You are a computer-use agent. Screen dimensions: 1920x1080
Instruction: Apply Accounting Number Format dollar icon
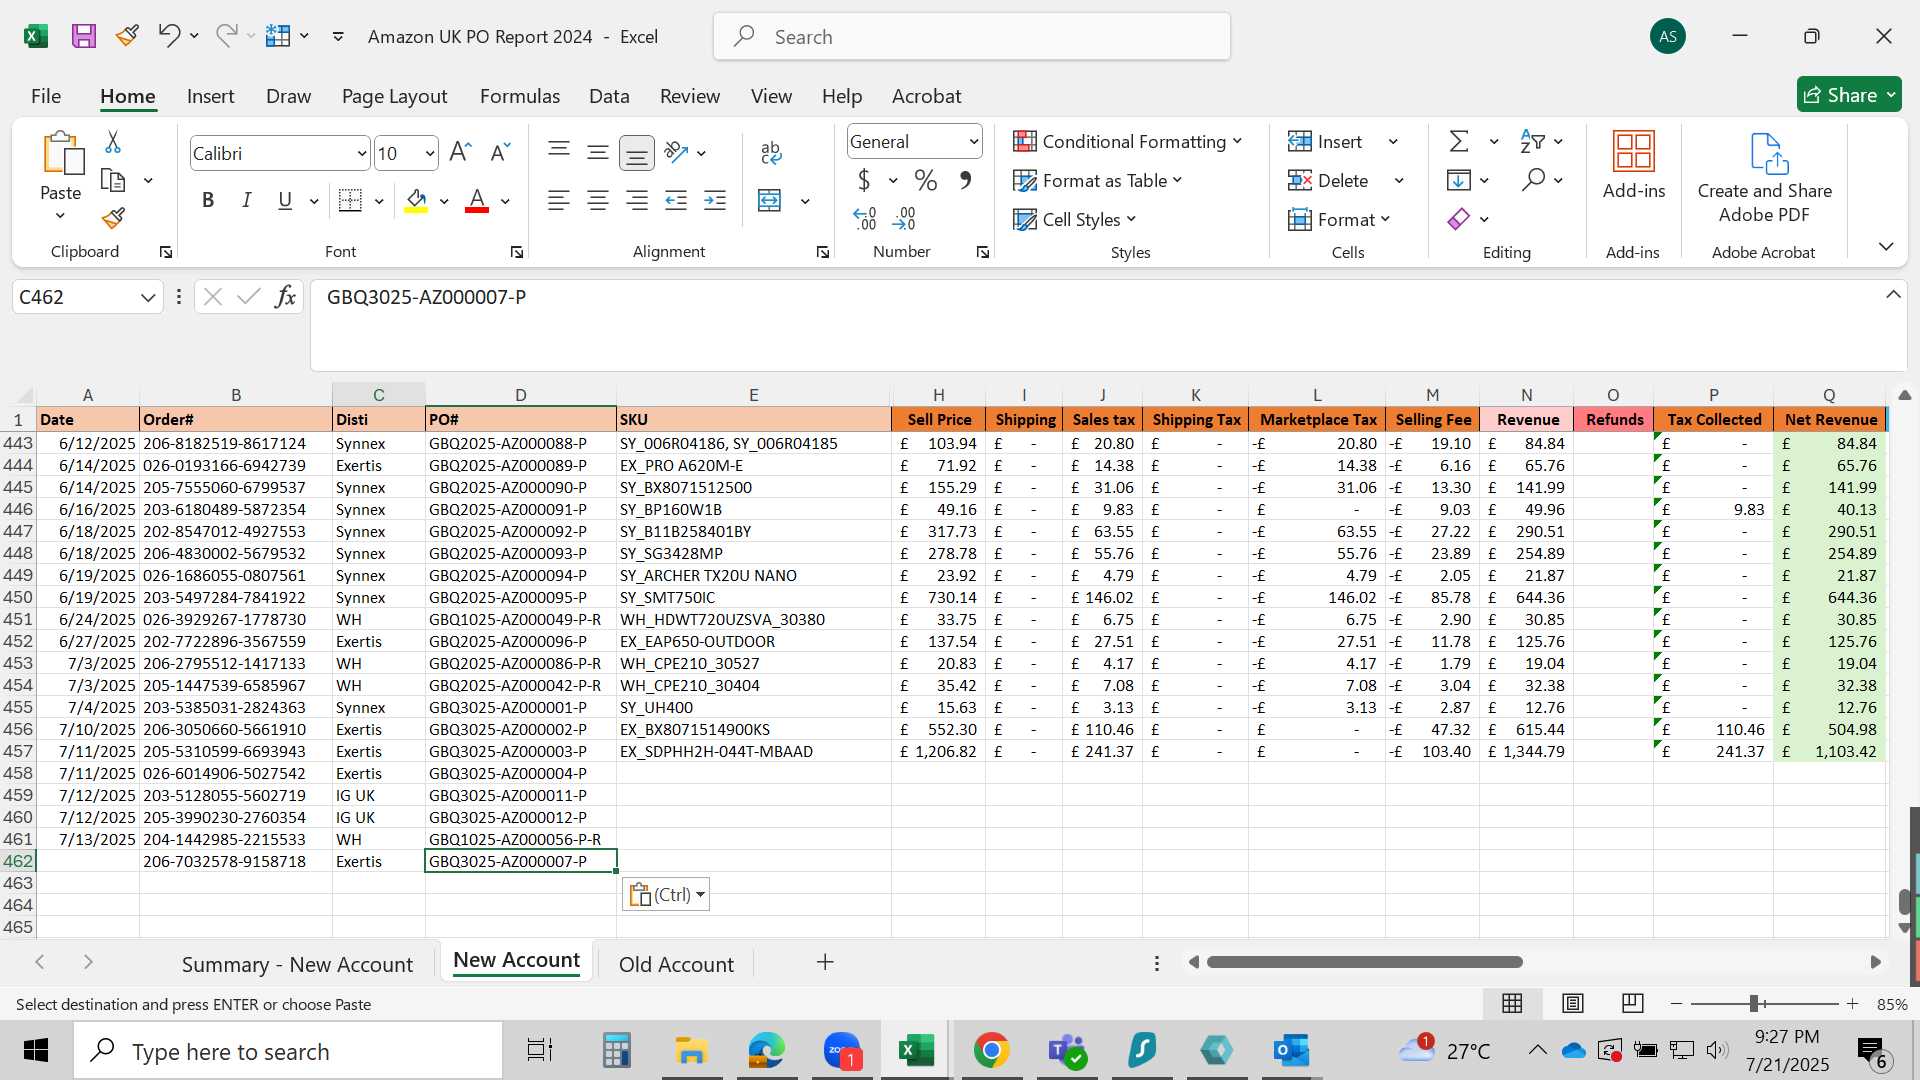864,181
